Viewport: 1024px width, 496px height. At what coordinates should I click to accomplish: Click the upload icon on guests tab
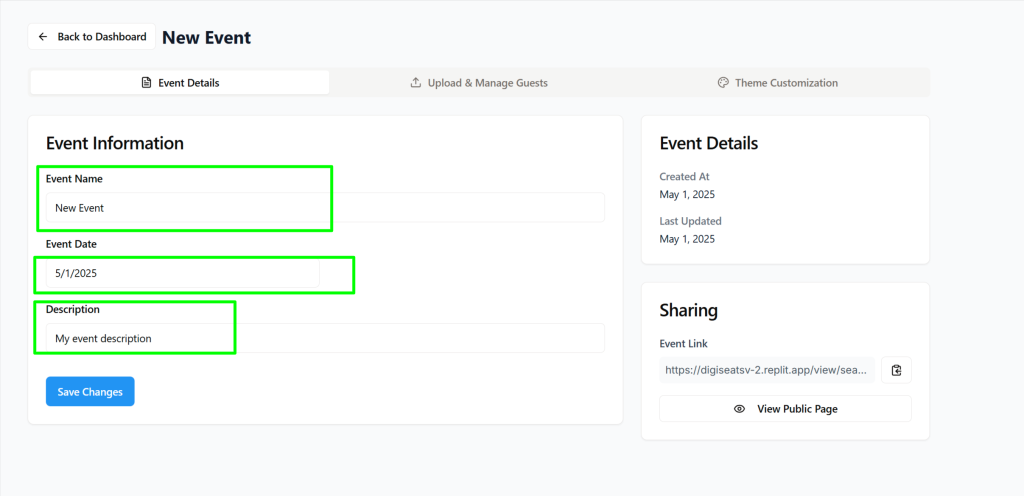pos(415,83)
